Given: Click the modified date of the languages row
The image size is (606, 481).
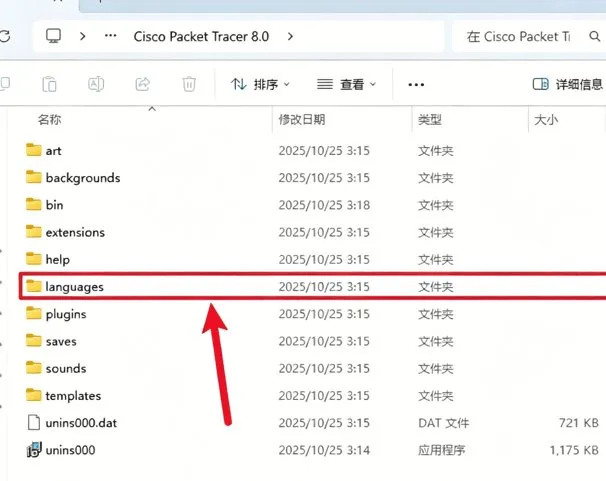Looking at the screenshot, I should pyautogui.click(x=324, y=287).
